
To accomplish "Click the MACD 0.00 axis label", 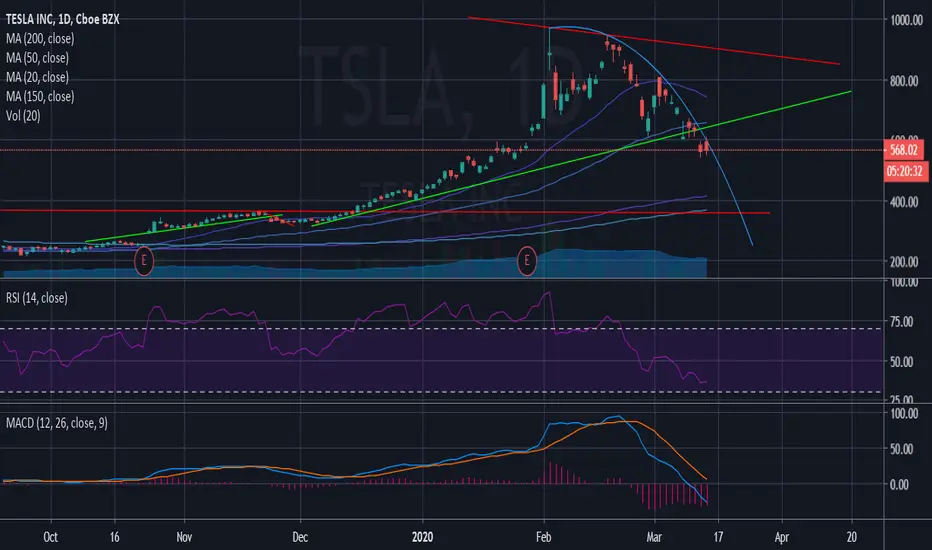I will pyautogui.click(x=899, y=485).
